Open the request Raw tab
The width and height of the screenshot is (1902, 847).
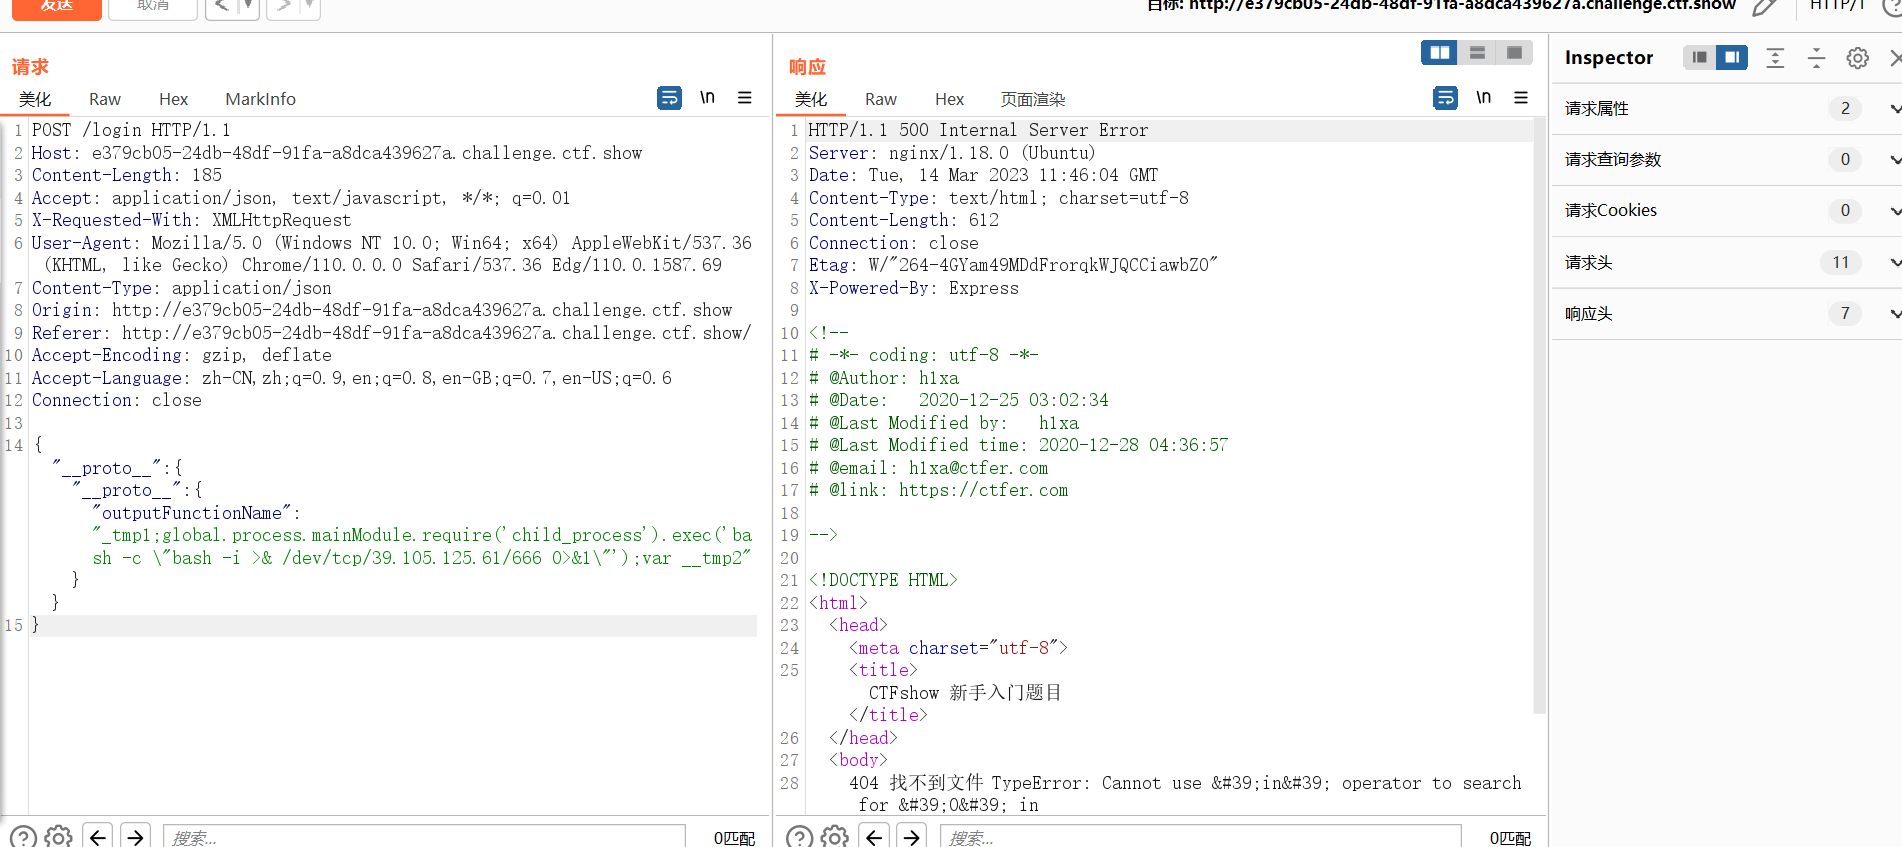105,99
